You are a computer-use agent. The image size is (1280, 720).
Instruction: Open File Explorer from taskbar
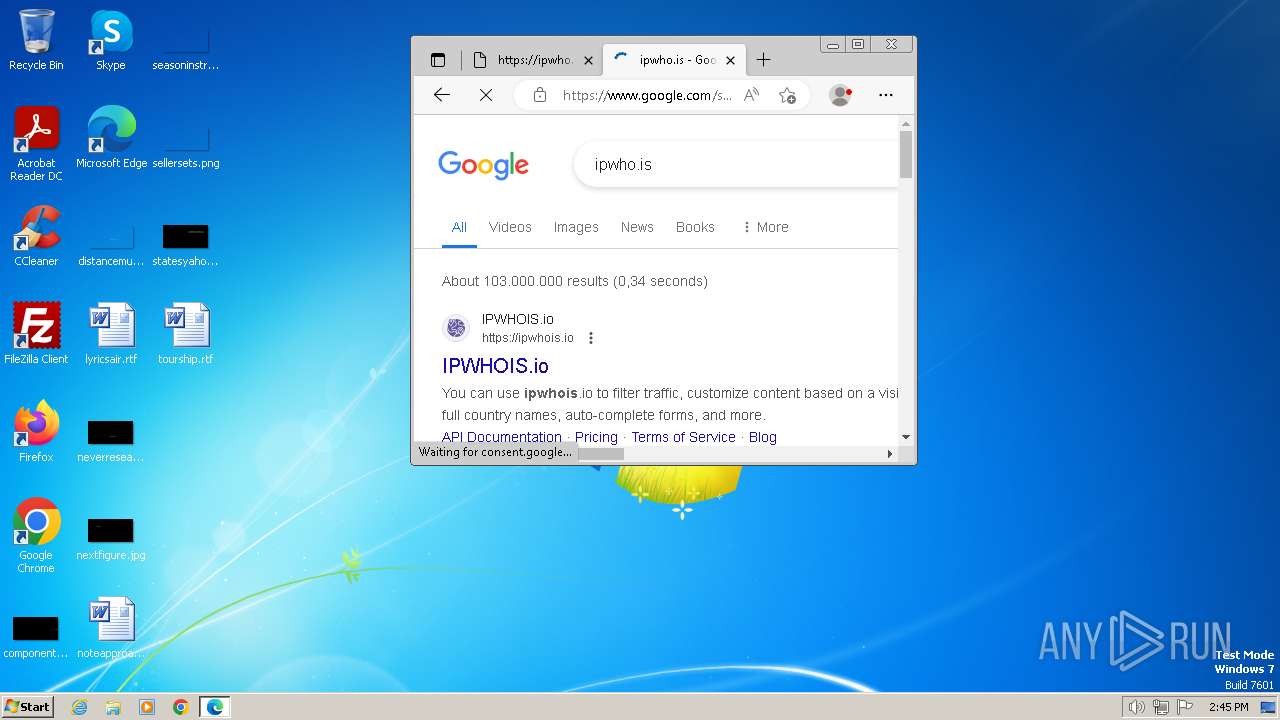click(113, 707)
